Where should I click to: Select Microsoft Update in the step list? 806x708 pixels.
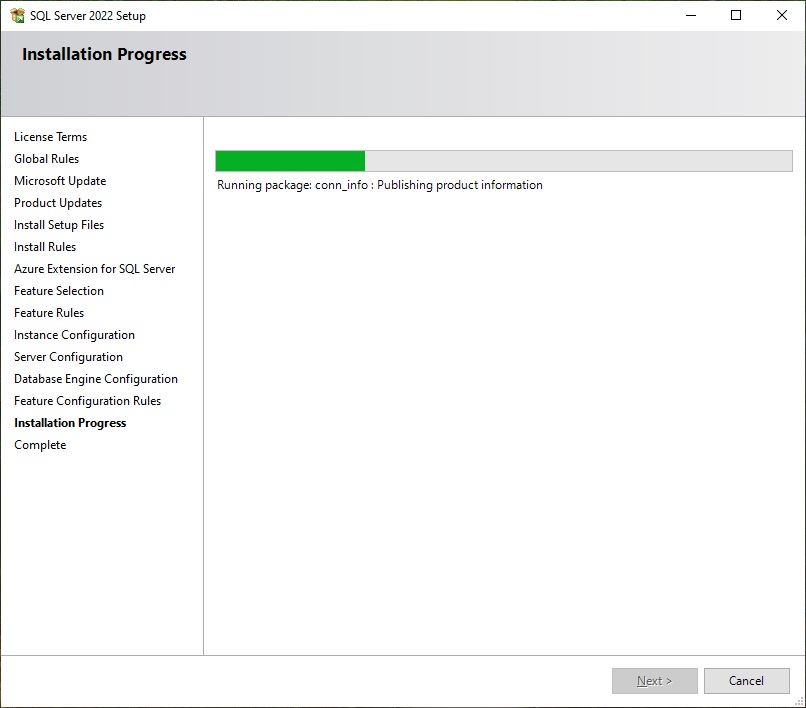(60, 181)
